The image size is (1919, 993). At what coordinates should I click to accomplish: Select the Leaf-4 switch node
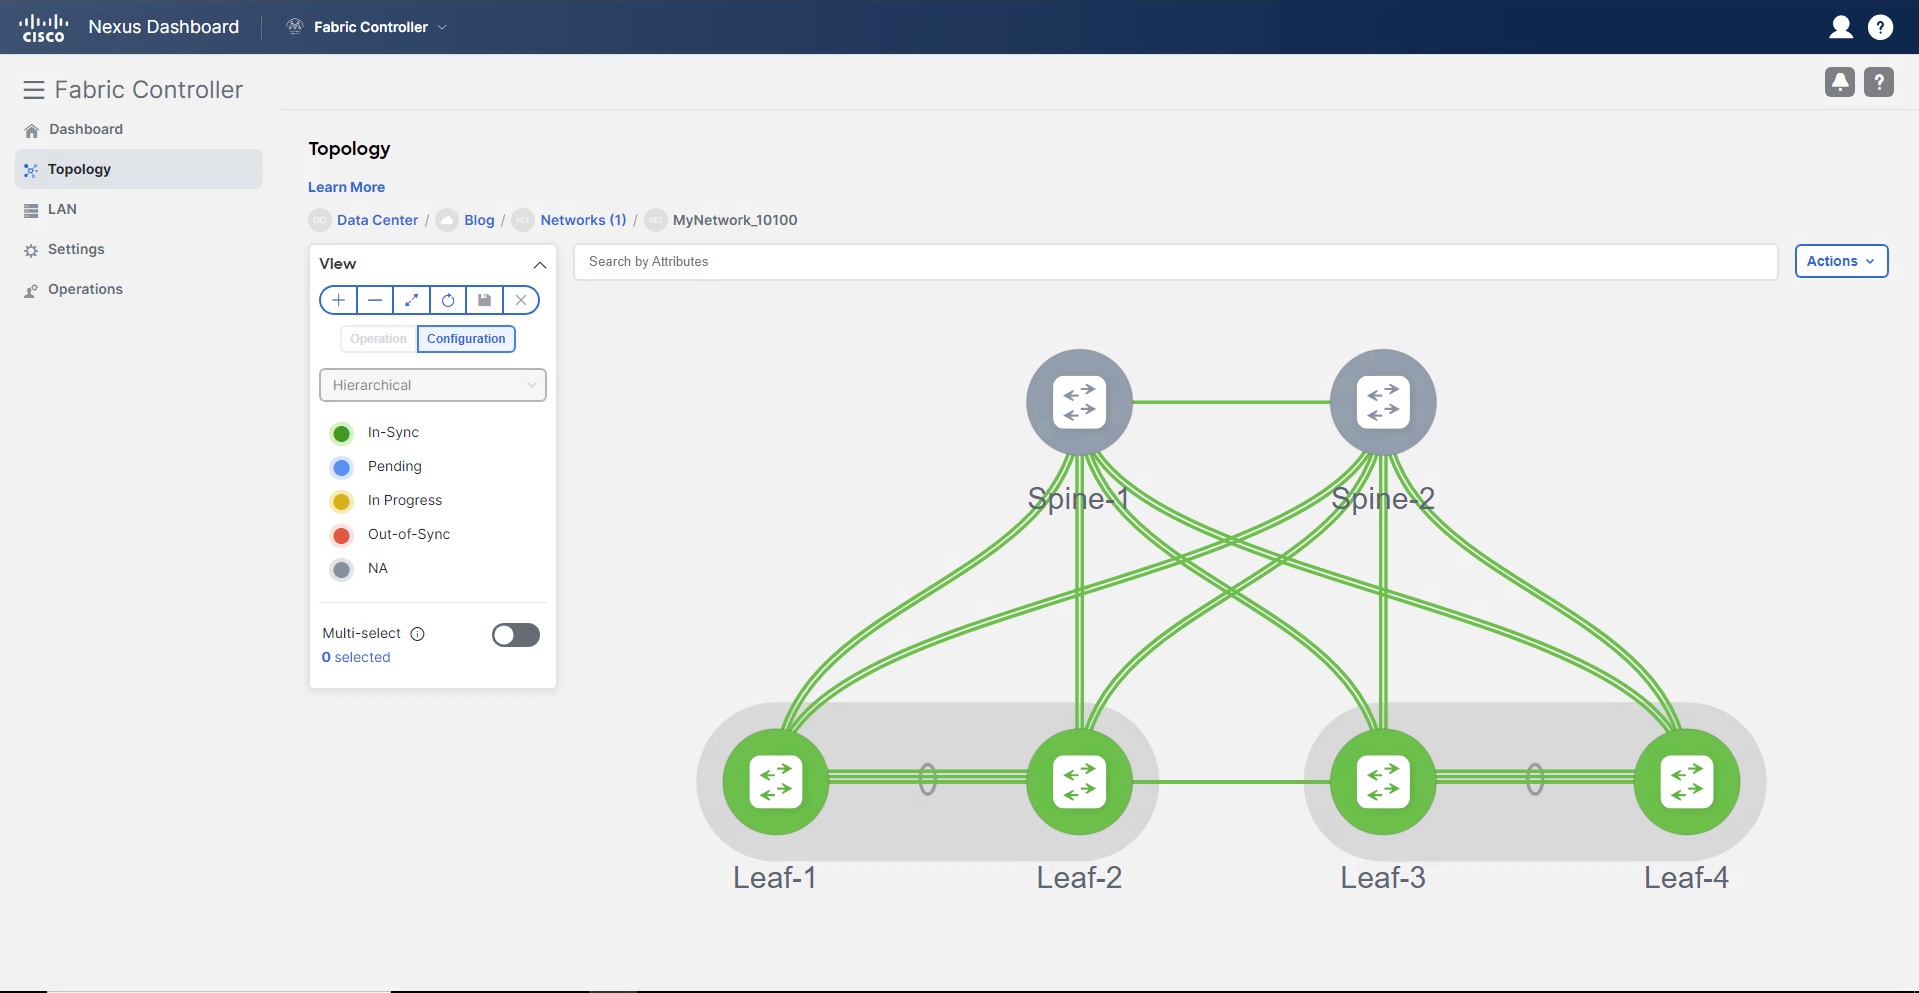(1687, 781)
